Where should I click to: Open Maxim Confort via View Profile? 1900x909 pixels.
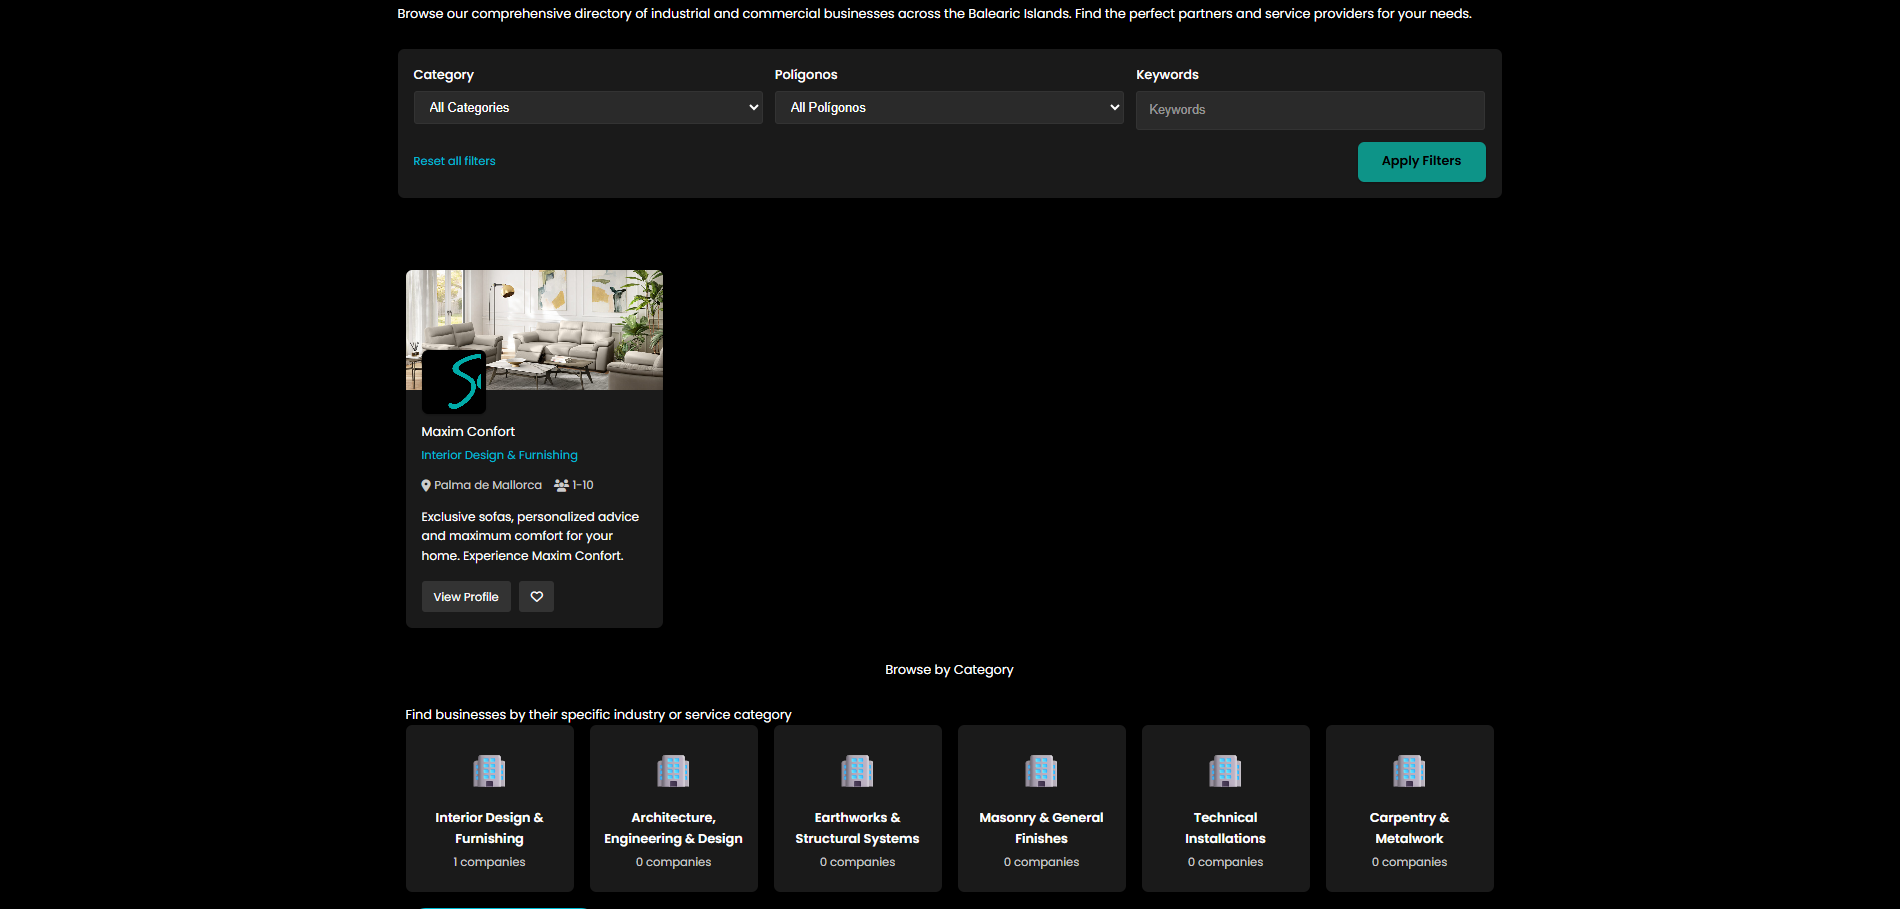(x=466, y=597)
